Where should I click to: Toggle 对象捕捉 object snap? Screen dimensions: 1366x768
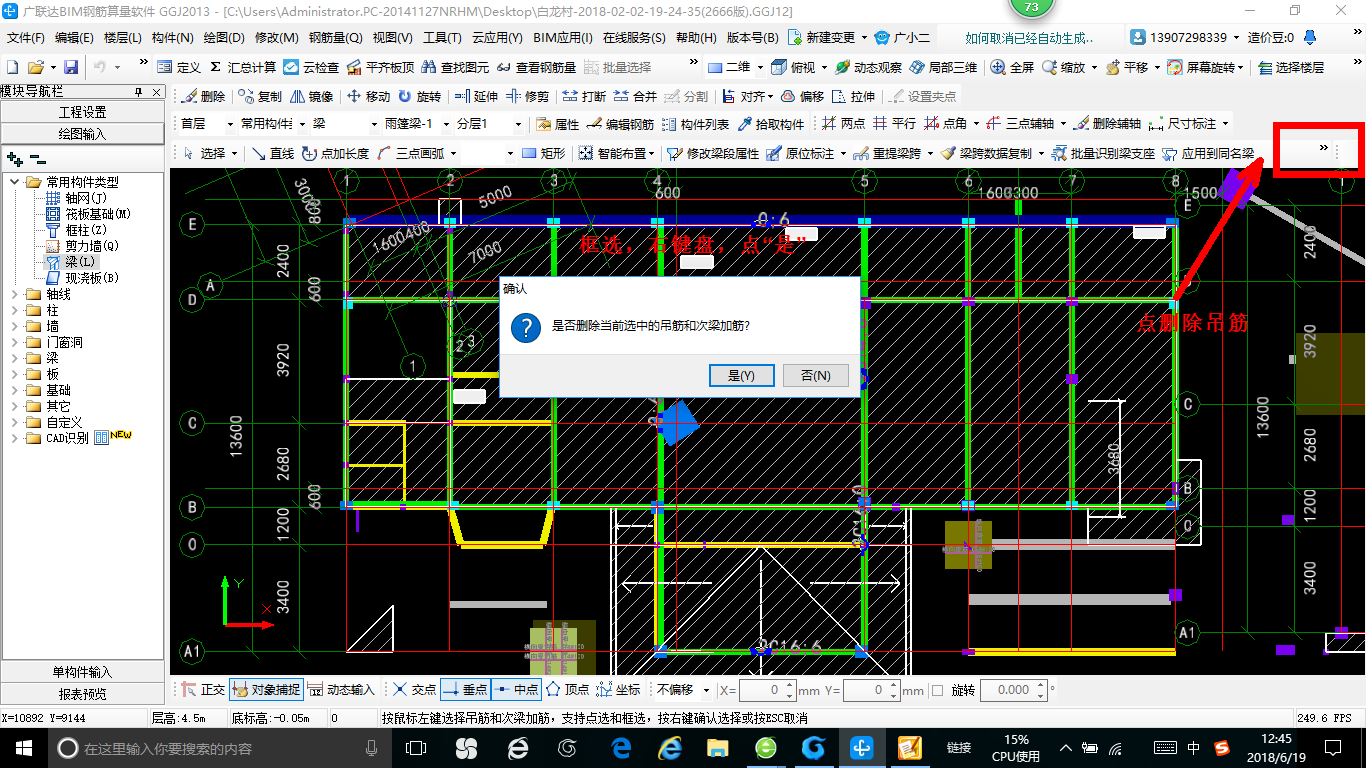click(x=266, y=689)
